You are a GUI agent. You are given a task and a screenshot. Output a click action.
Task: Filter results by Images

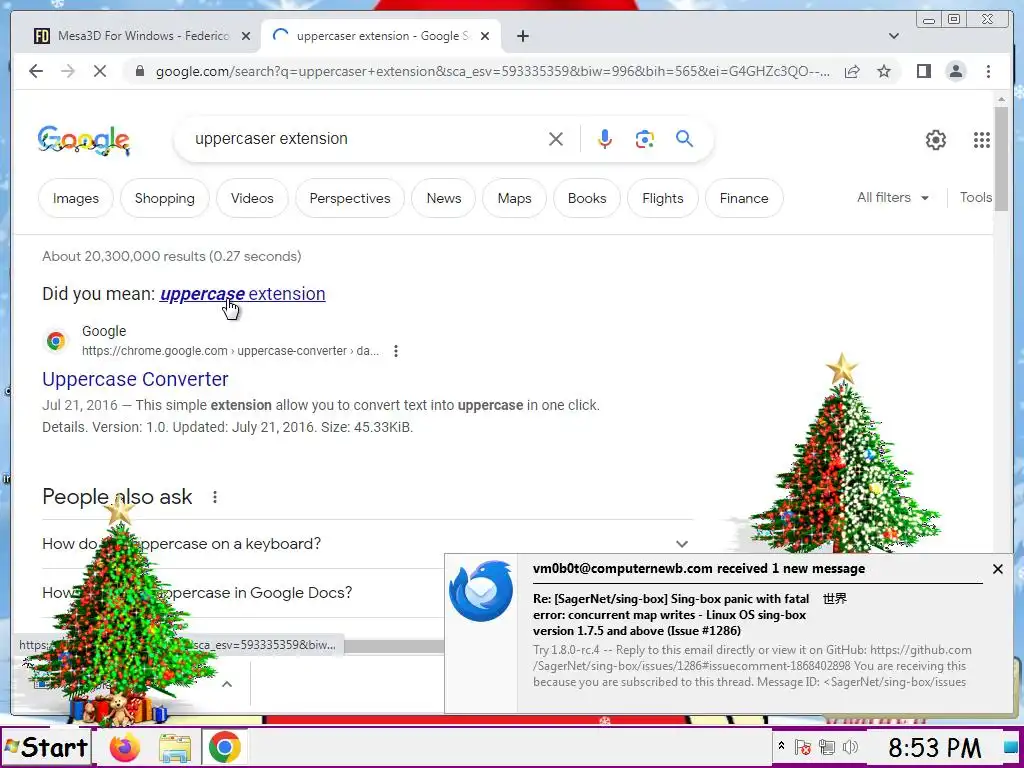[76, 198]
